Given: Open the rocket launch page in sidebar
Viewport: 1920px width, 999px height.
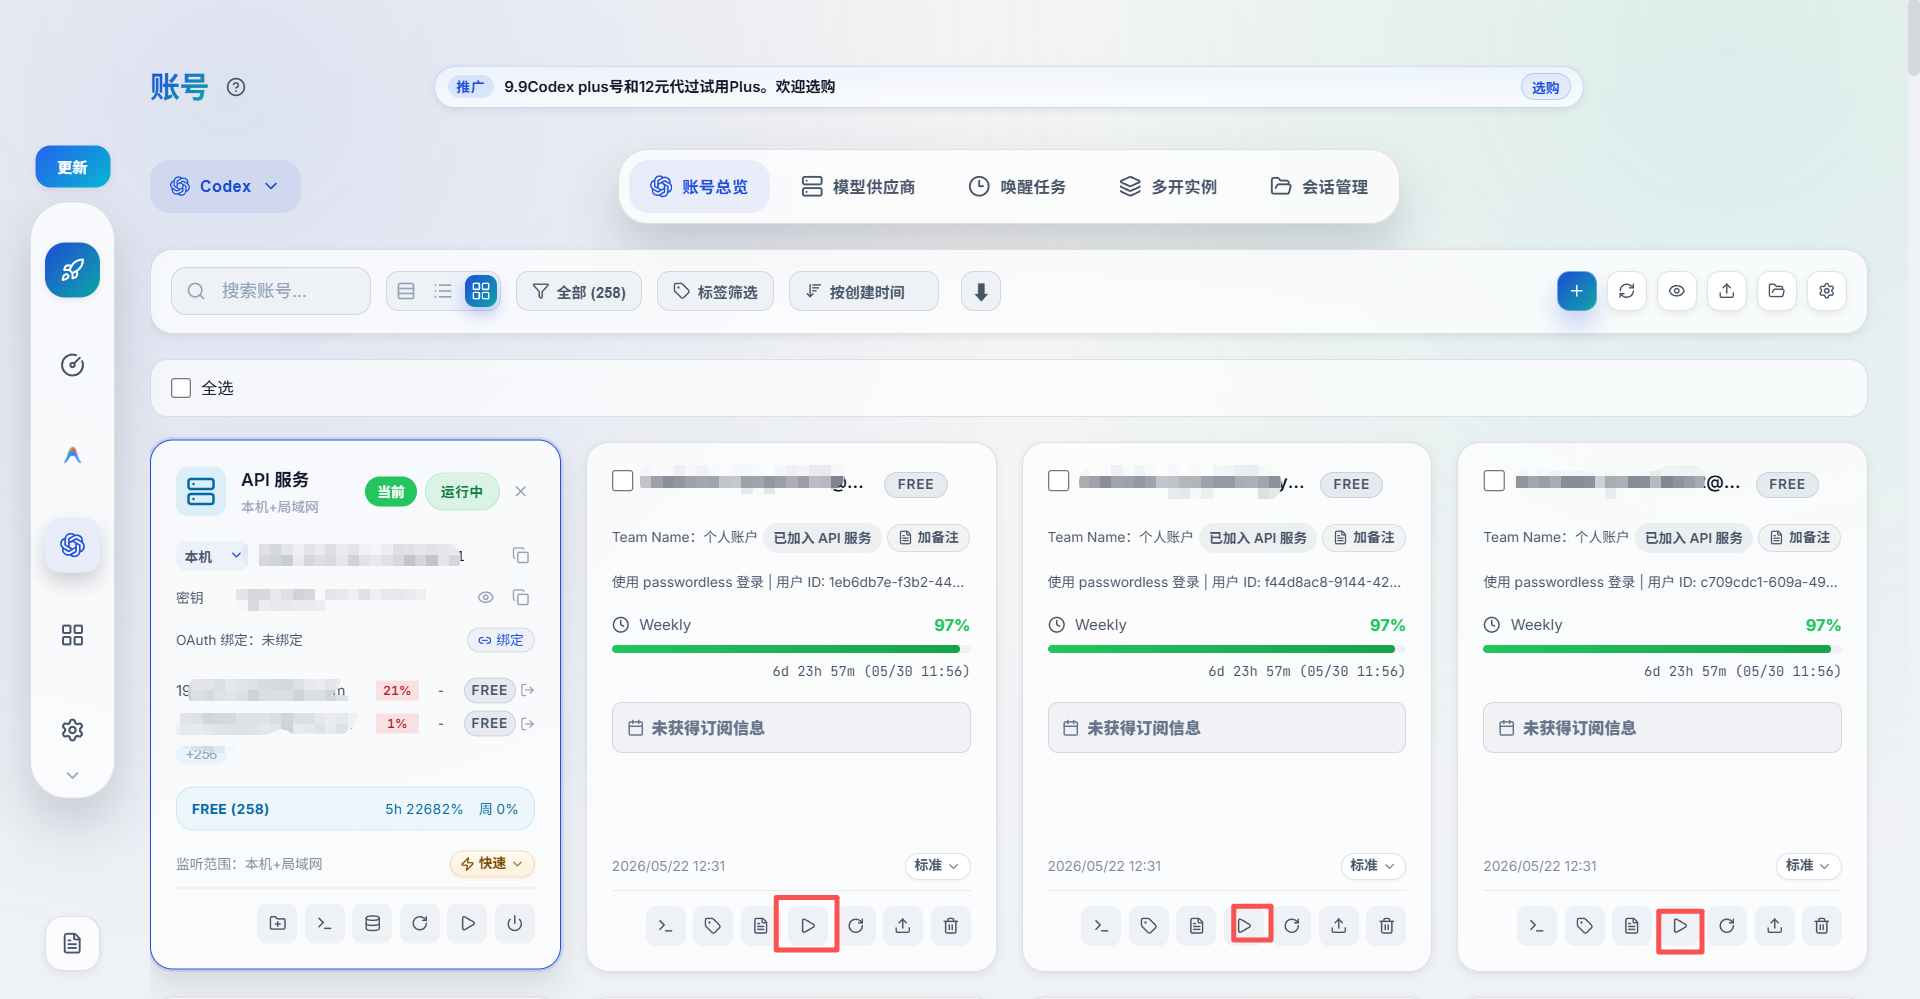Looking at the screenshot, I should point(72,270).
